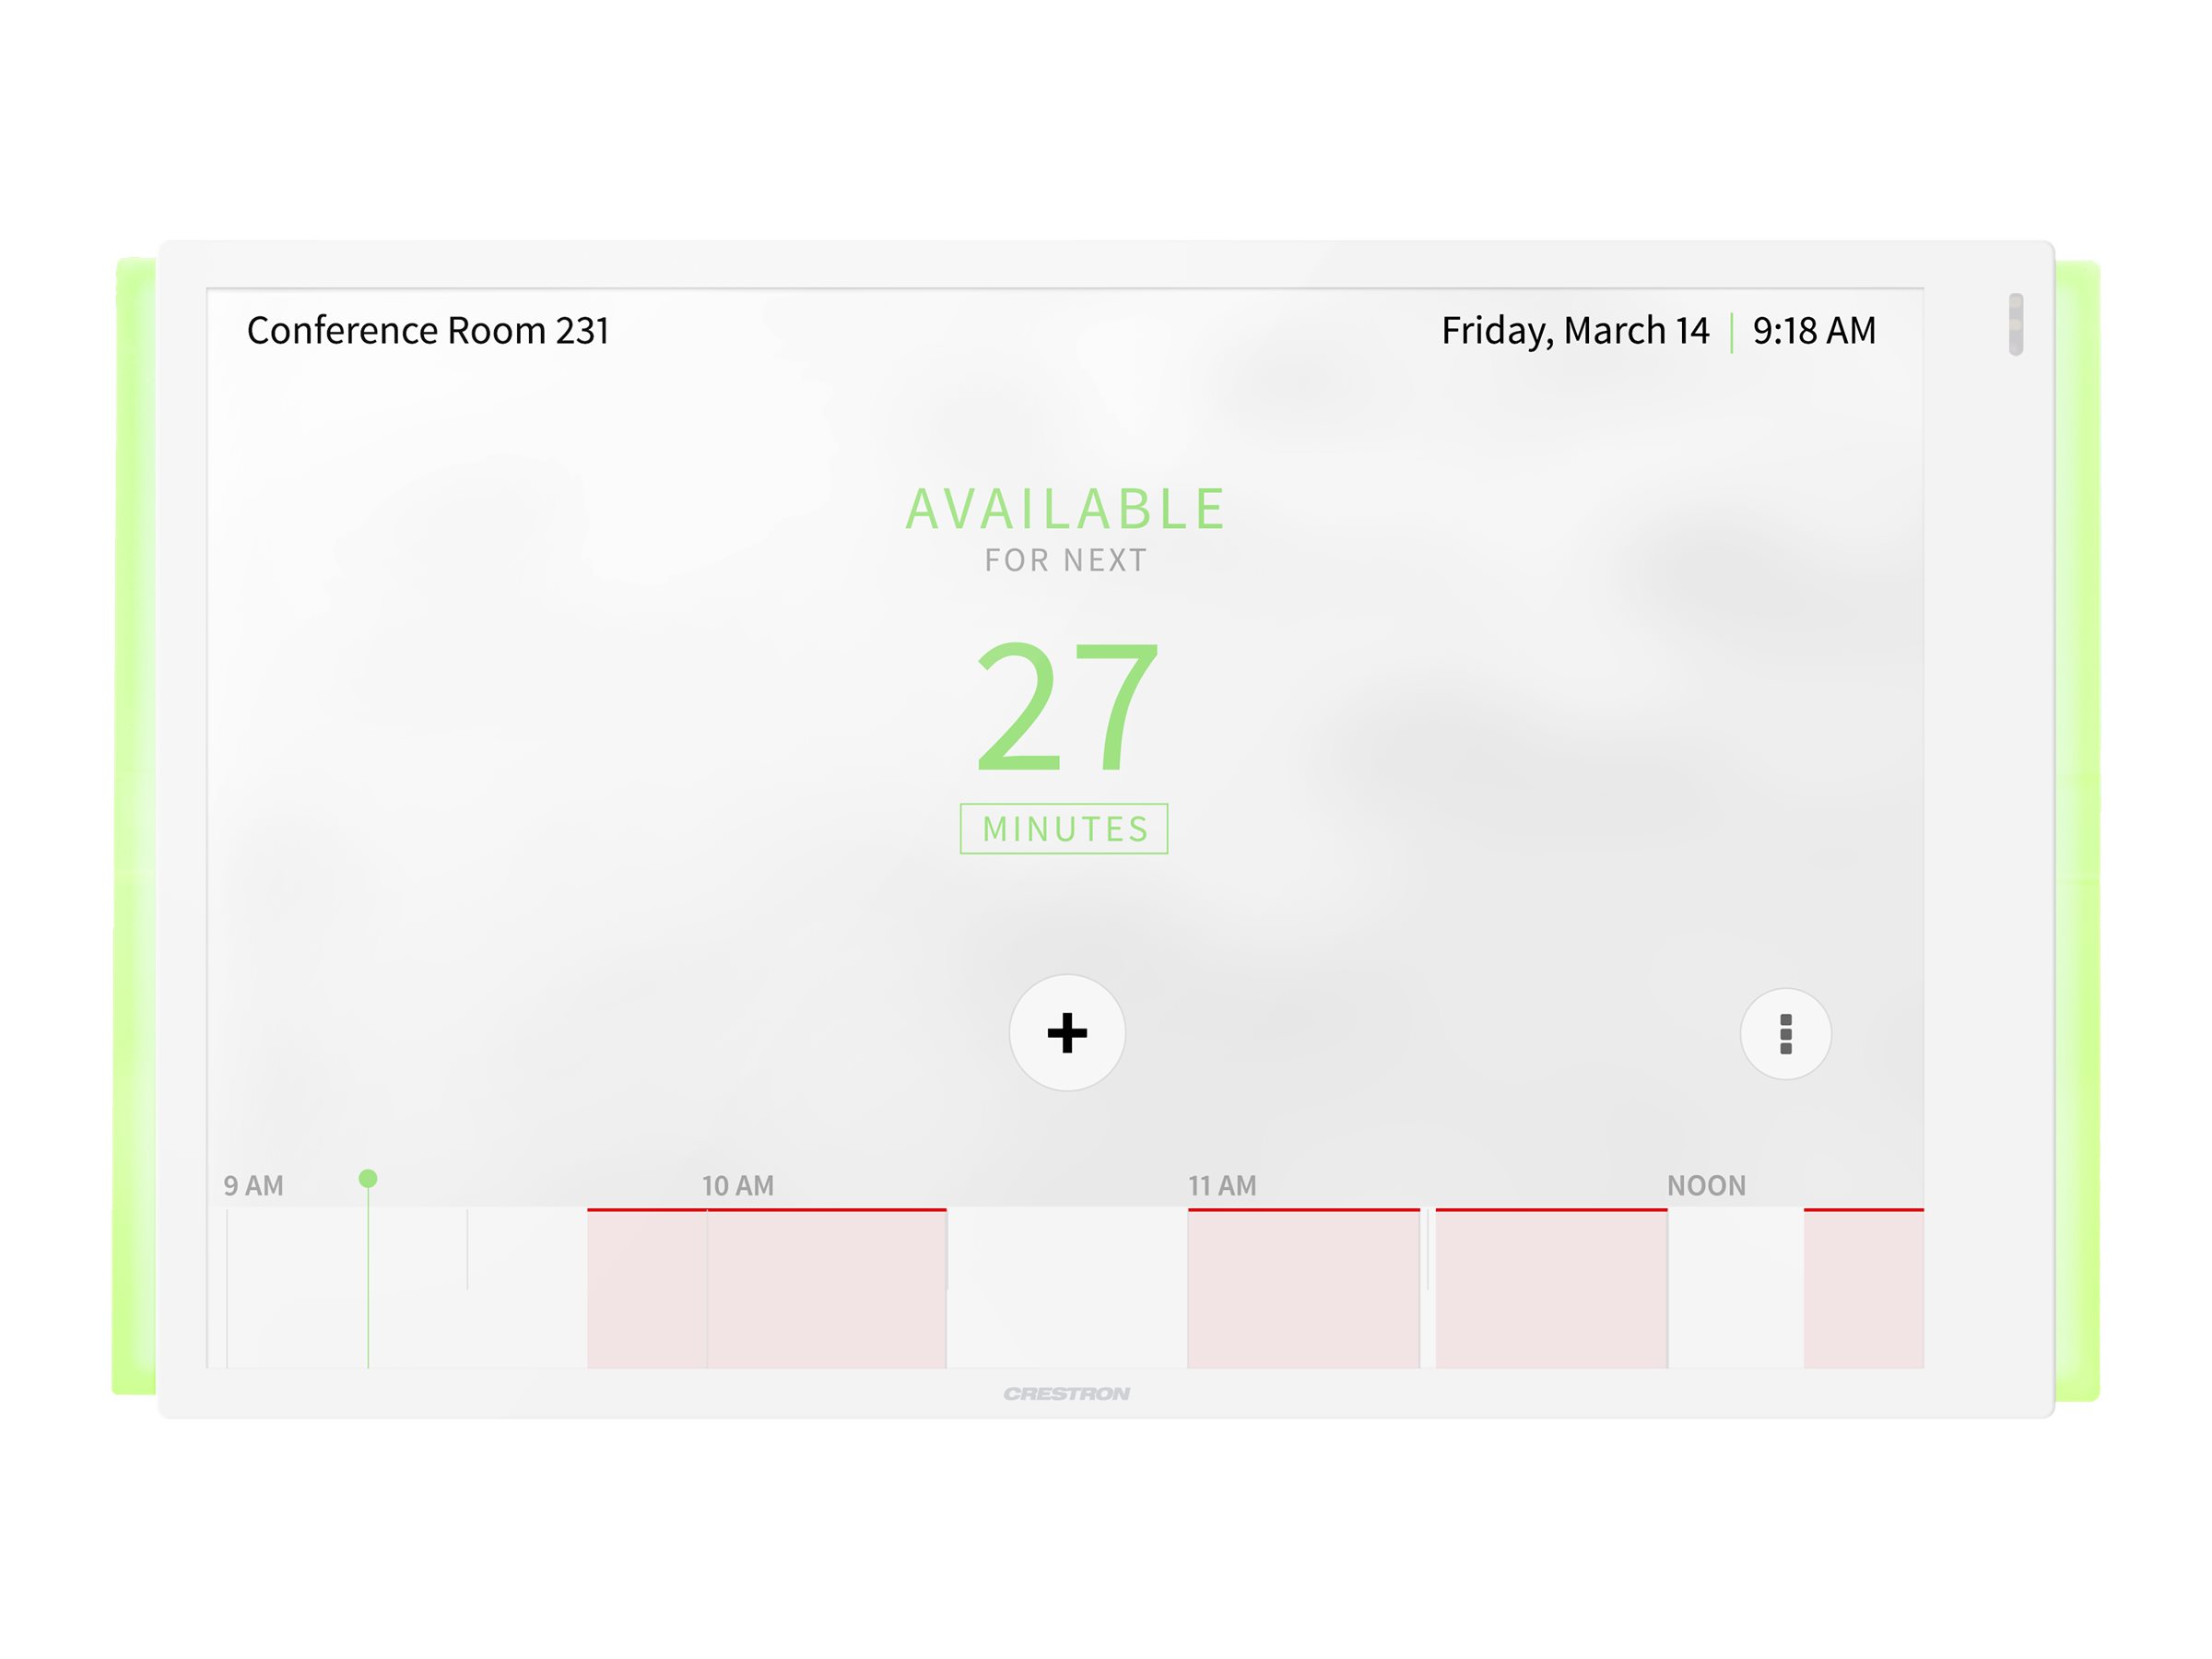
Task: Tap the 9:18 AM clock display
Action: (x=1813, y=330)
